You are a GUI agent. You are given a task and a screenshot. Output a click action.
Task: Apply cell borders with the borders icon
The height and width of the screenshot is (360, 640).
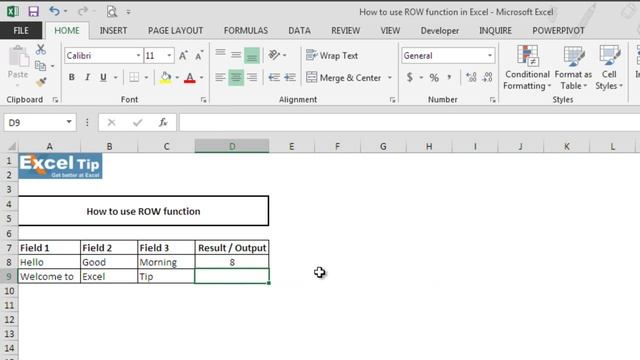point(134,77)
